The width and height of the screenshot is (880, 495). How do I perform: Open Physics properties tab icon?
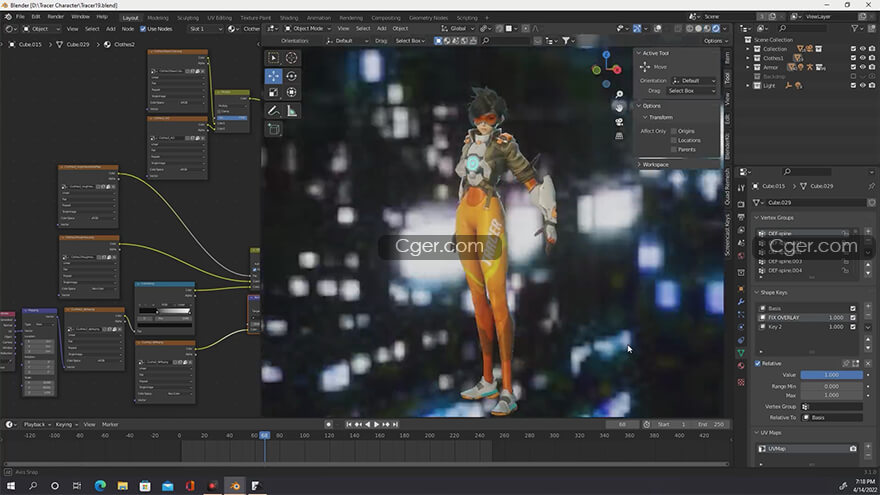tap(741, 327)
